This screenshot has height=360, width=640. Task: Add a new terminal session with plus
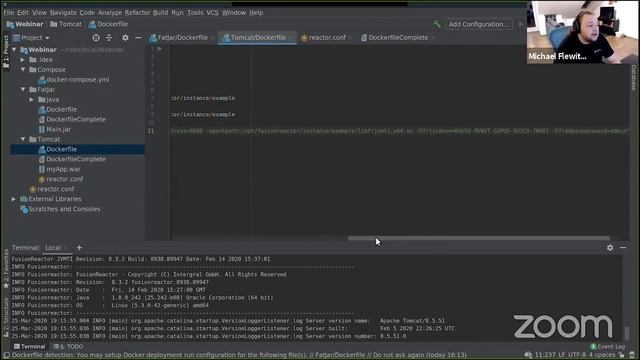point(79,248)
